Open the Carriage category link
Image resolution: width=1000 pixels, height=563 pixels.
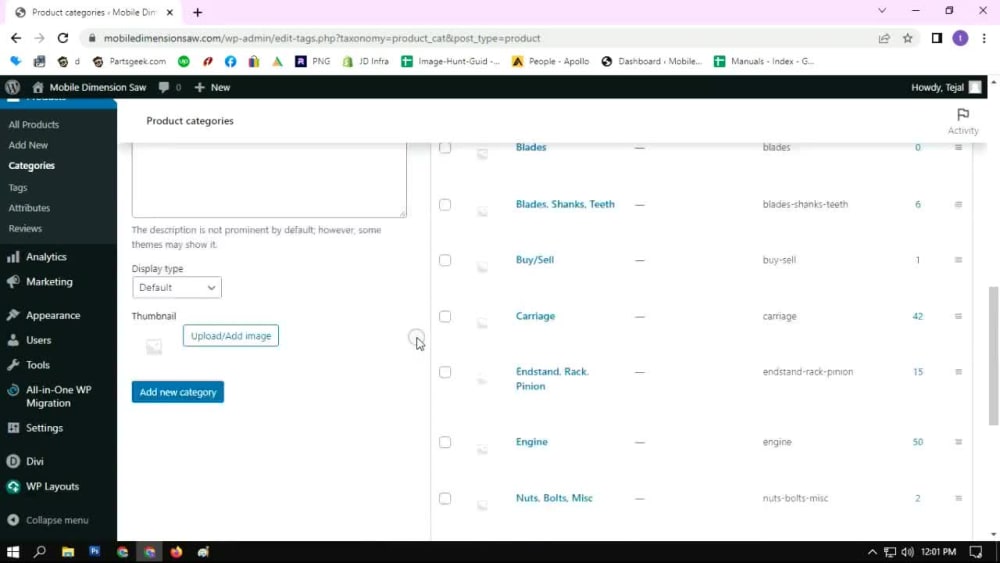535,316
